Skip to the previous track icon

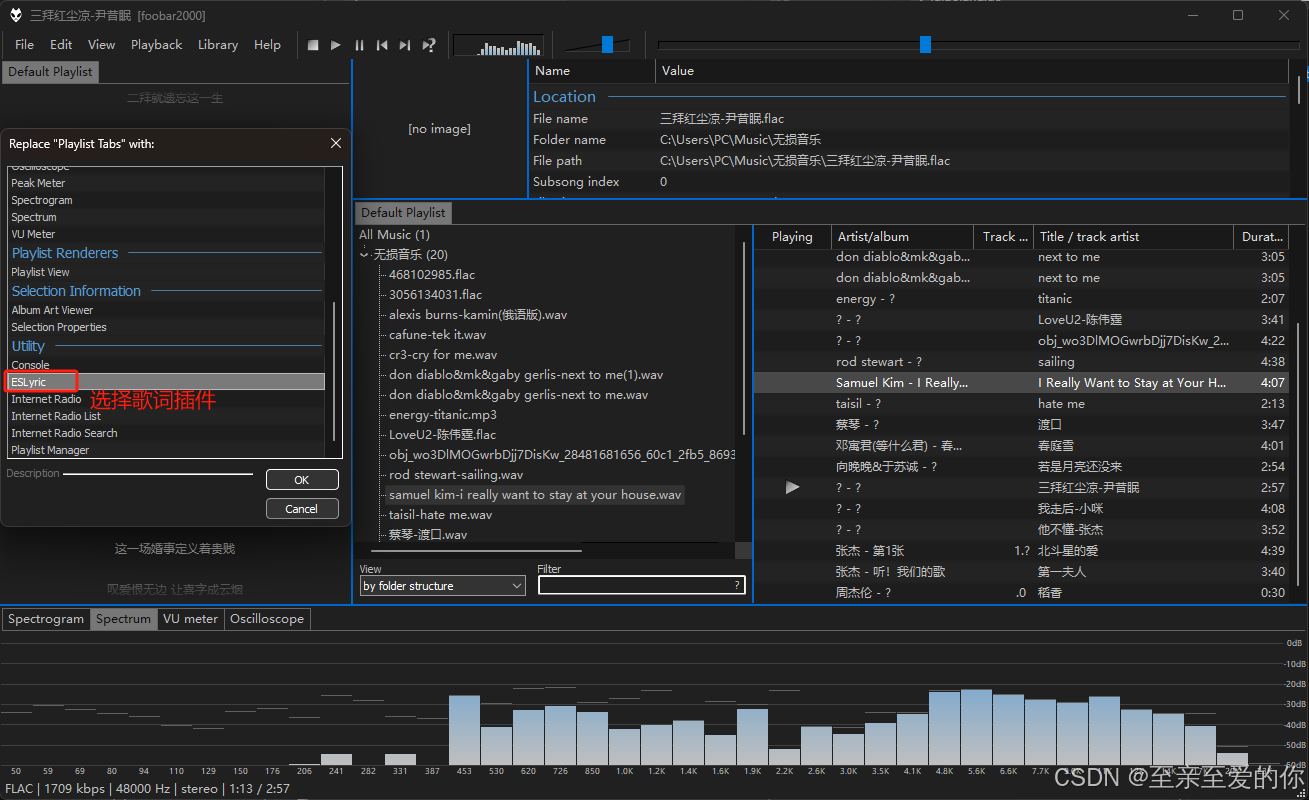(x=382, y=44)
